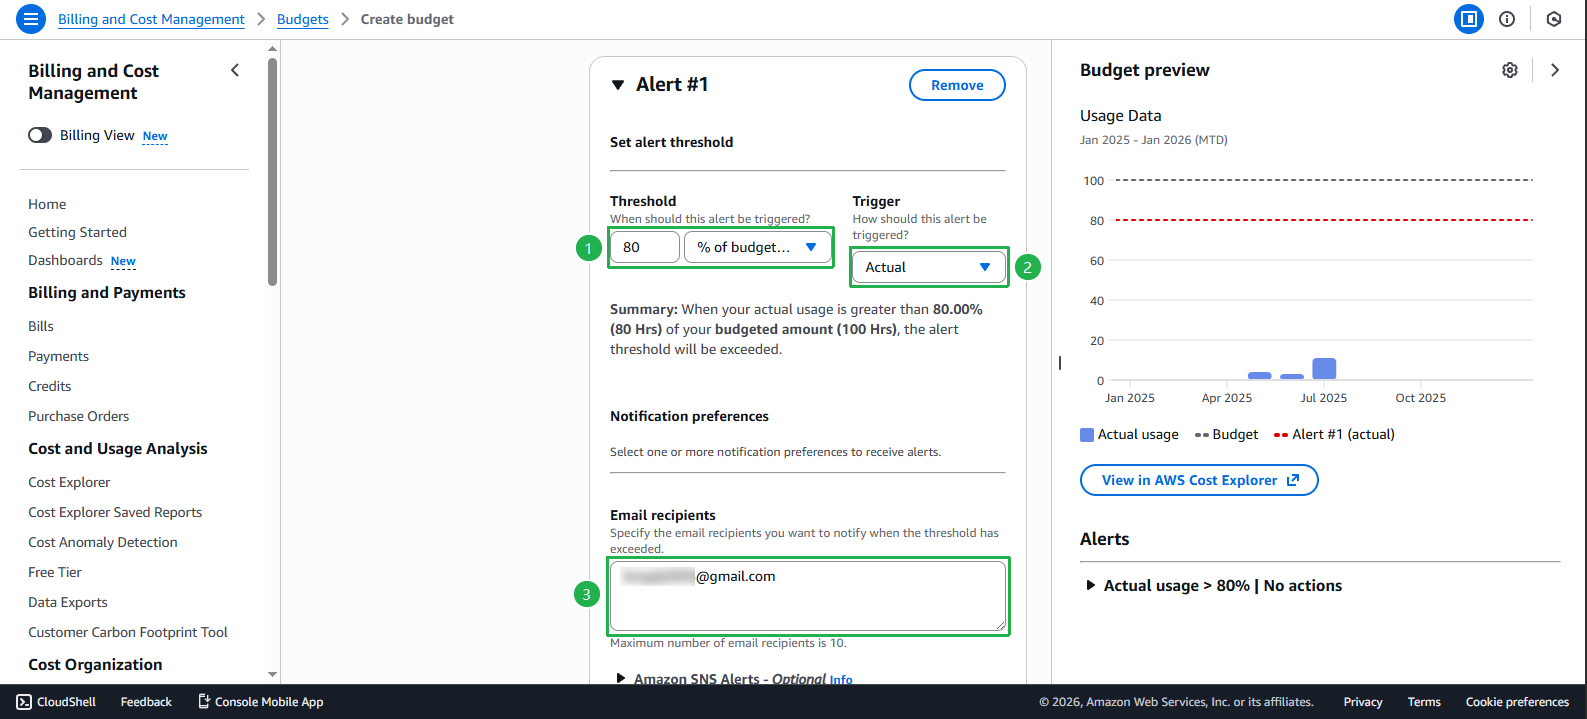Click the info circle icon in header
1587x719 pixels.
coord(1506,19)
